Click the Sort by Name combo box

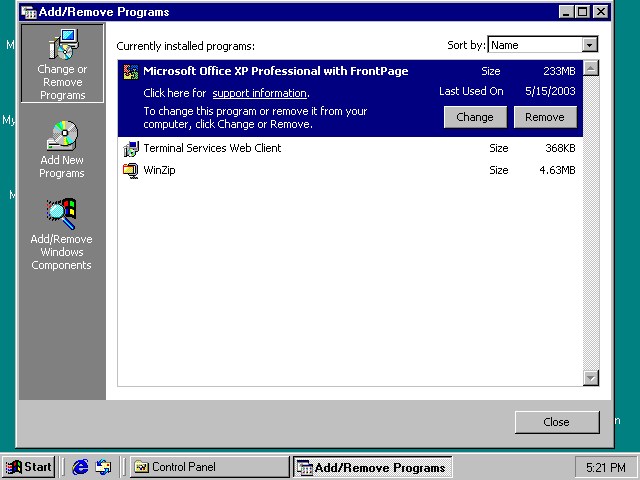click(542, 45)
